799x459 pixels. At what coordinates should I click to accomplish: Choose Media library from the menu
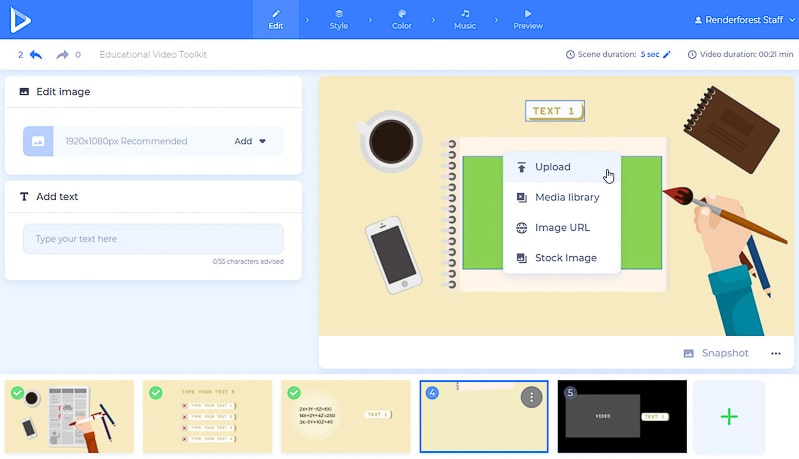pos(562,197)
